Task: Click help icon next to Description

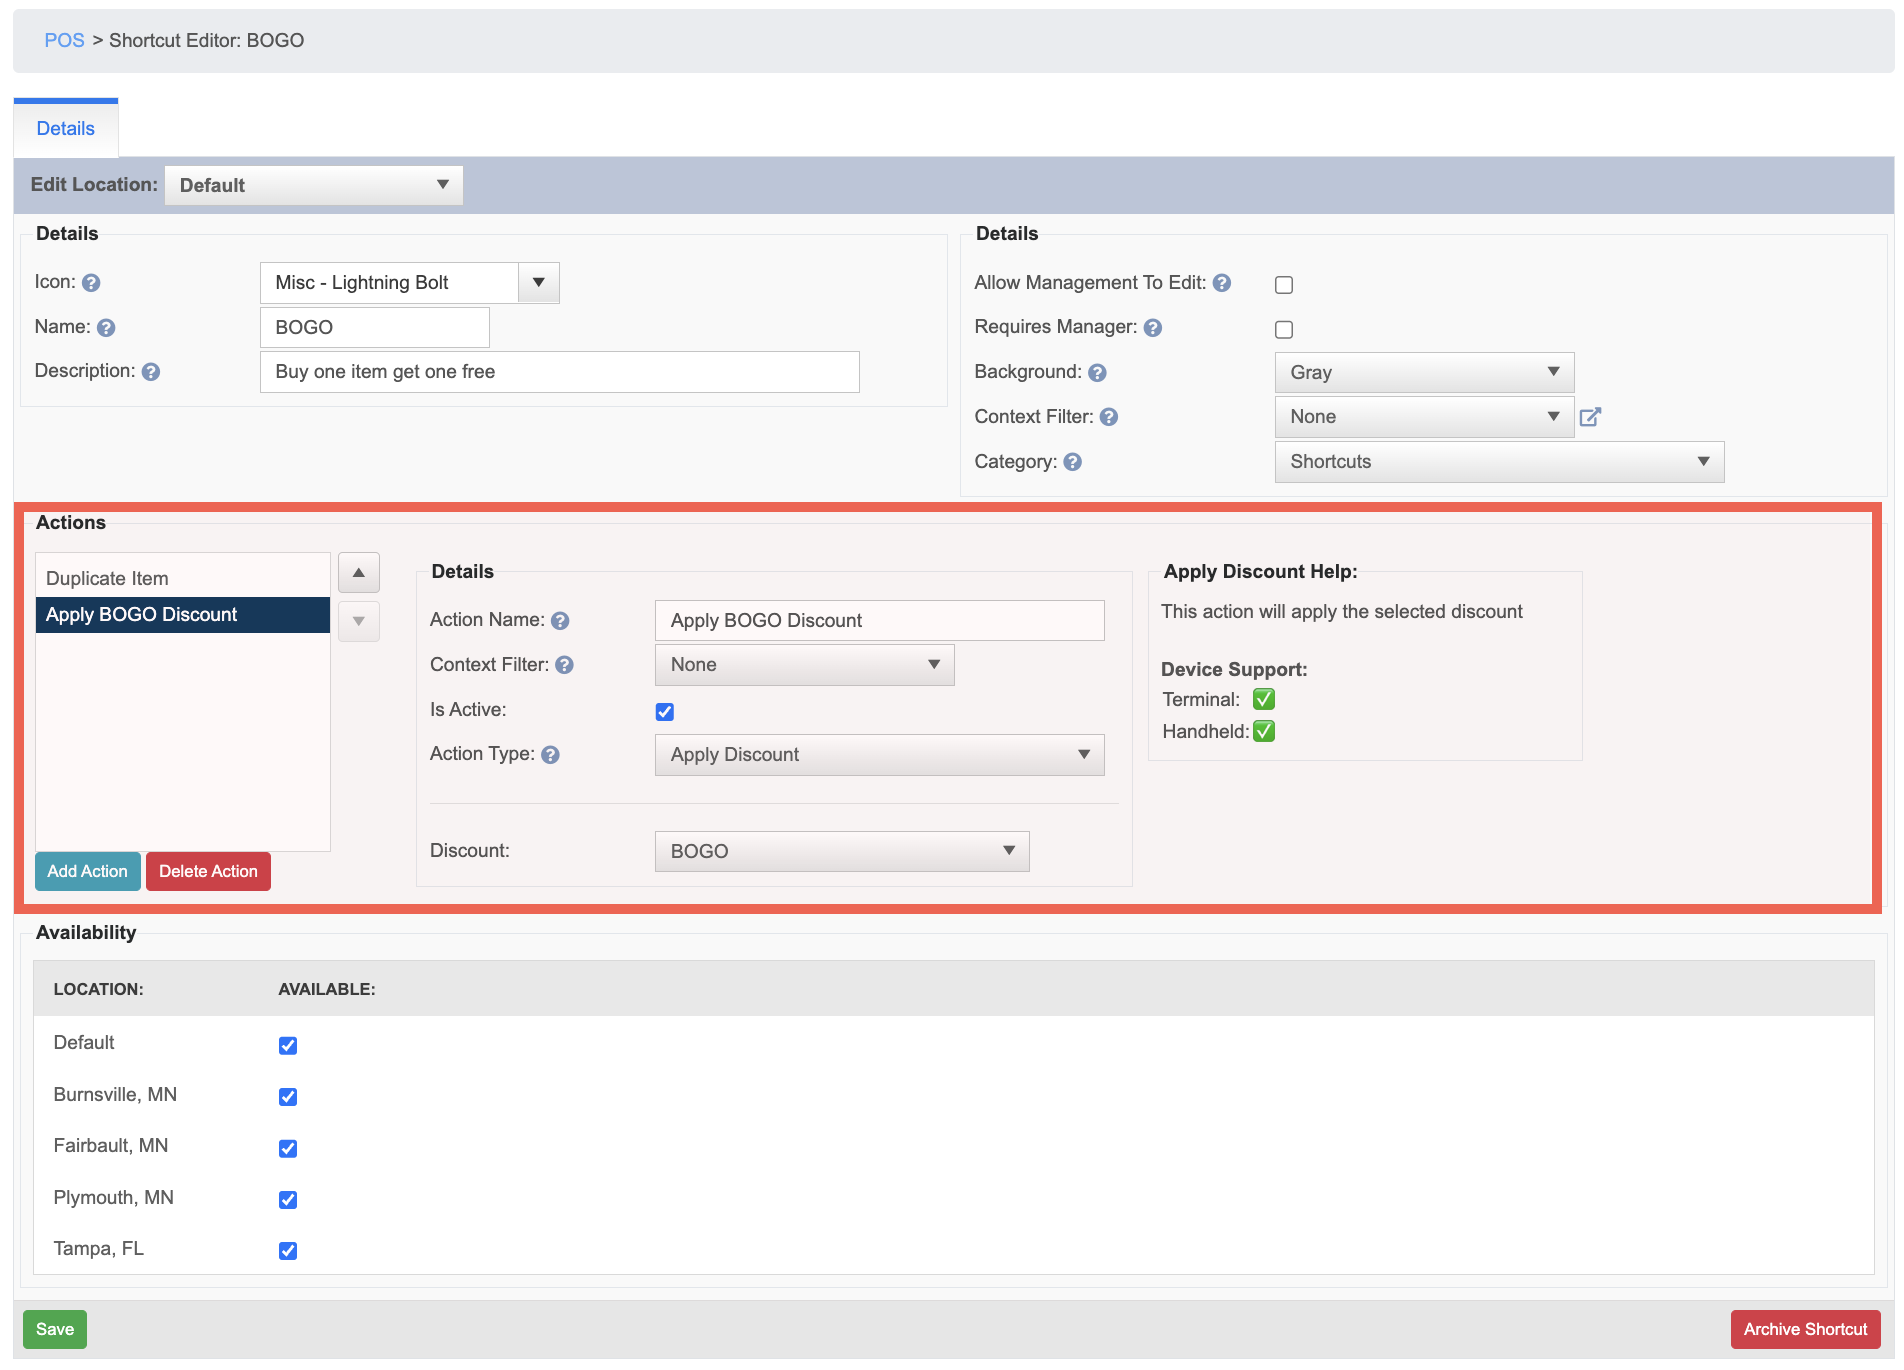Action: click(151, 372)
